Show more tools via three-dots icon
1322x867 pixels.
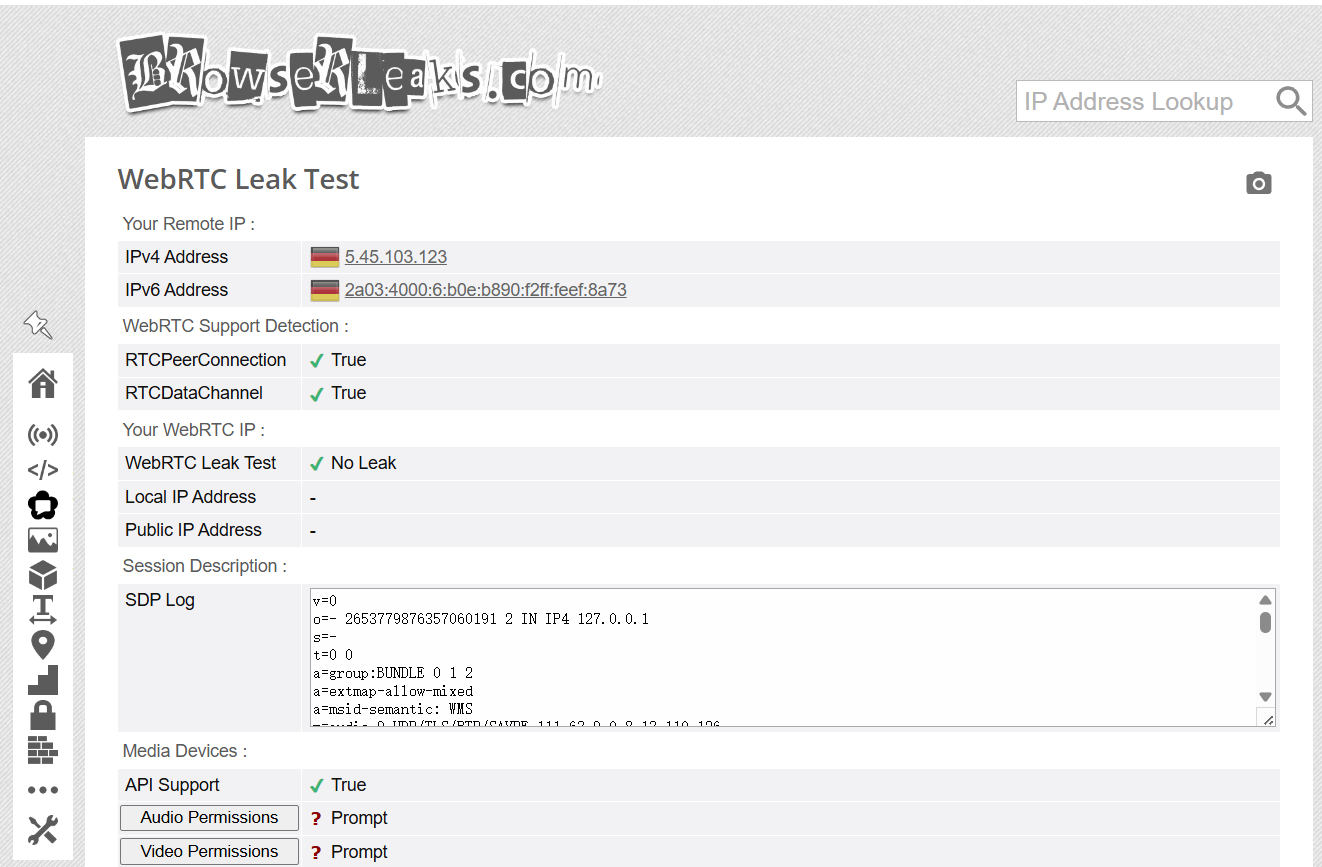tap(43, 790)
